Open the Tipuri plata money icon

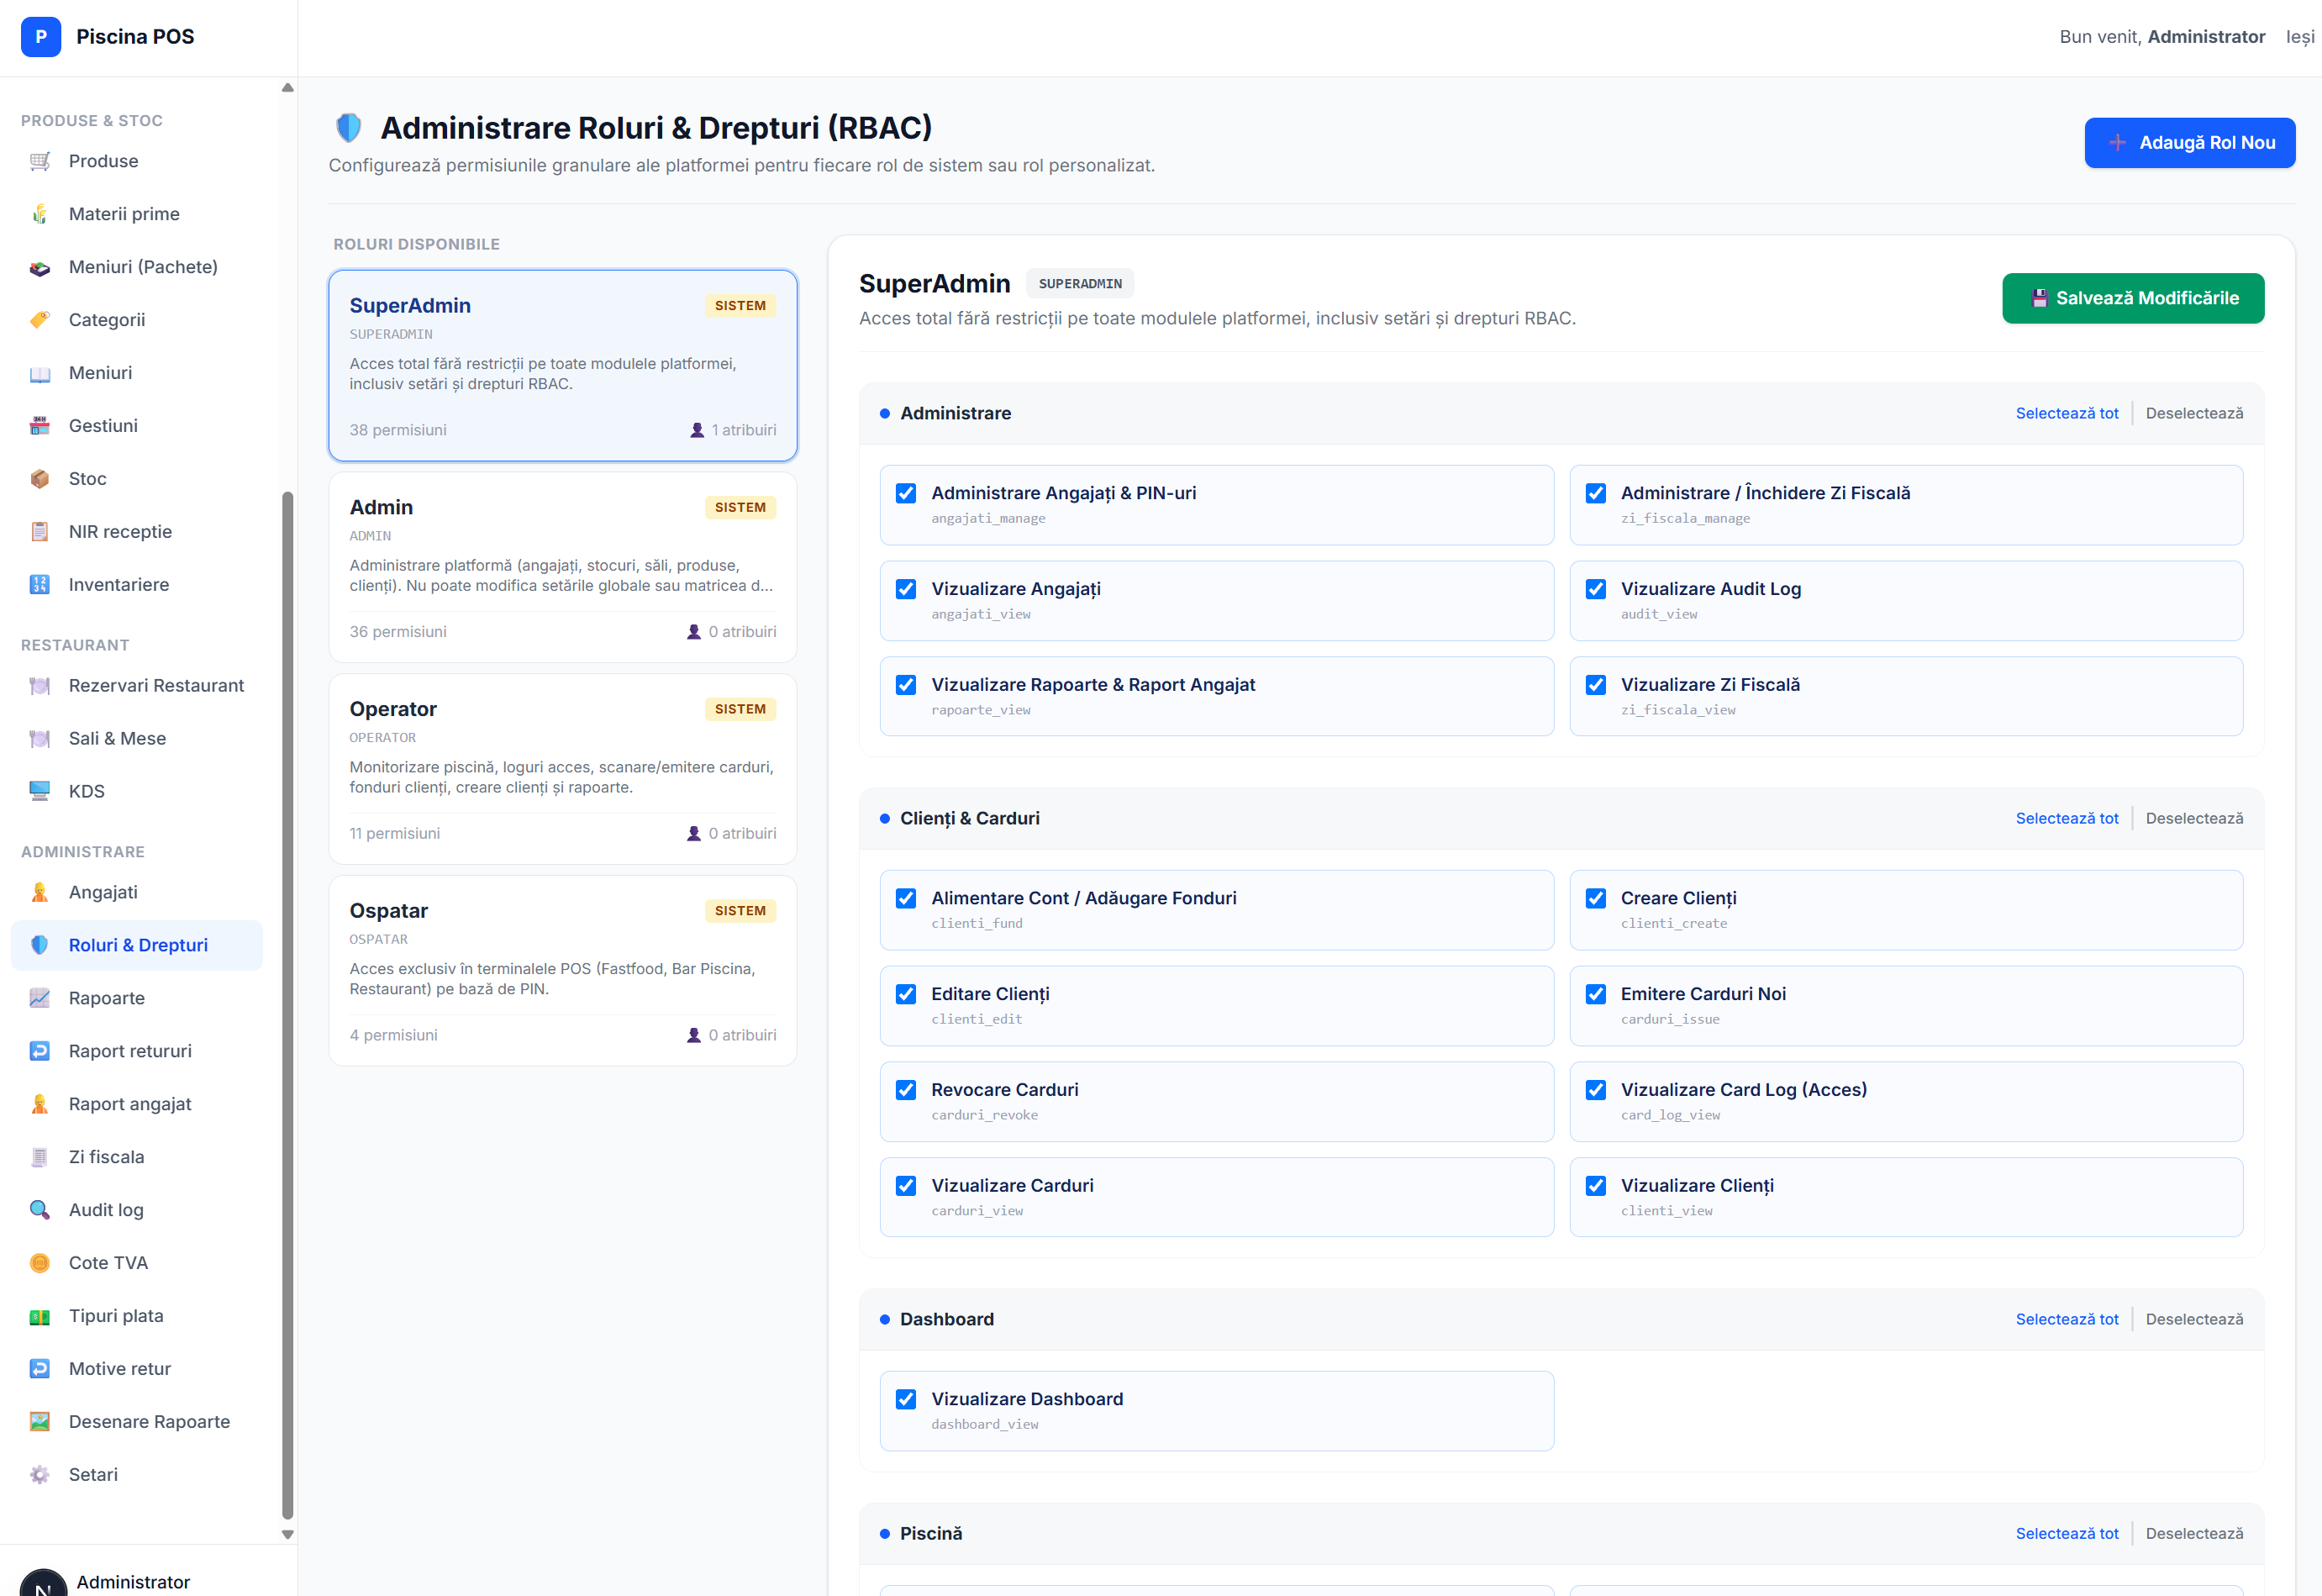click(40, 1317)
